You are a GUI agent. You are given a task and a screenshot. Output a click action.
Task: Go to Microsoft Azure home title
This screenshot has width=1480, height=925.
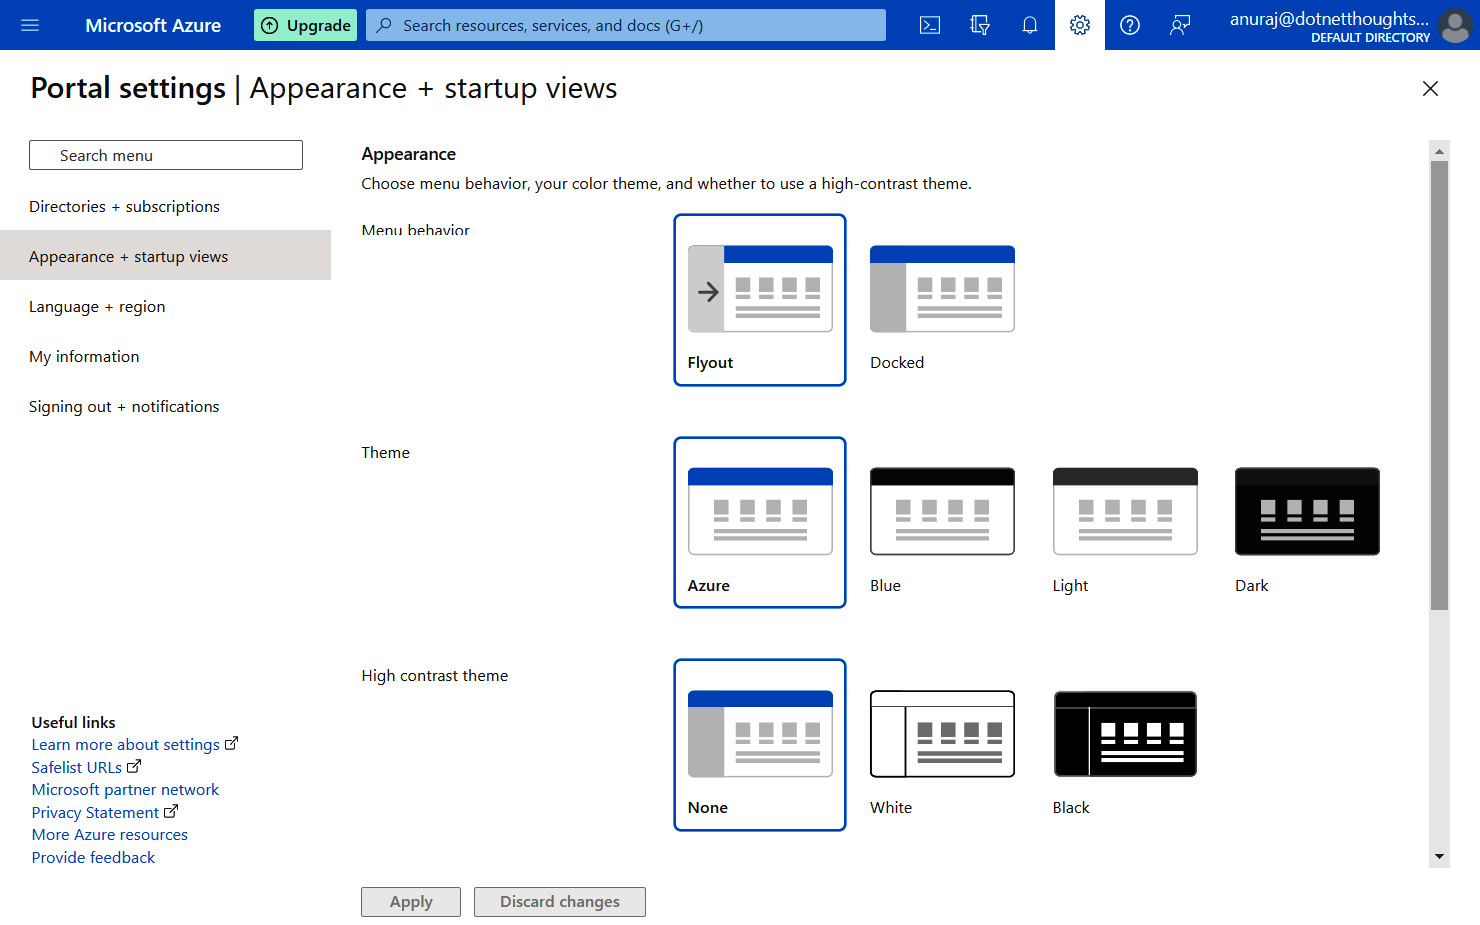pos(153,25)
